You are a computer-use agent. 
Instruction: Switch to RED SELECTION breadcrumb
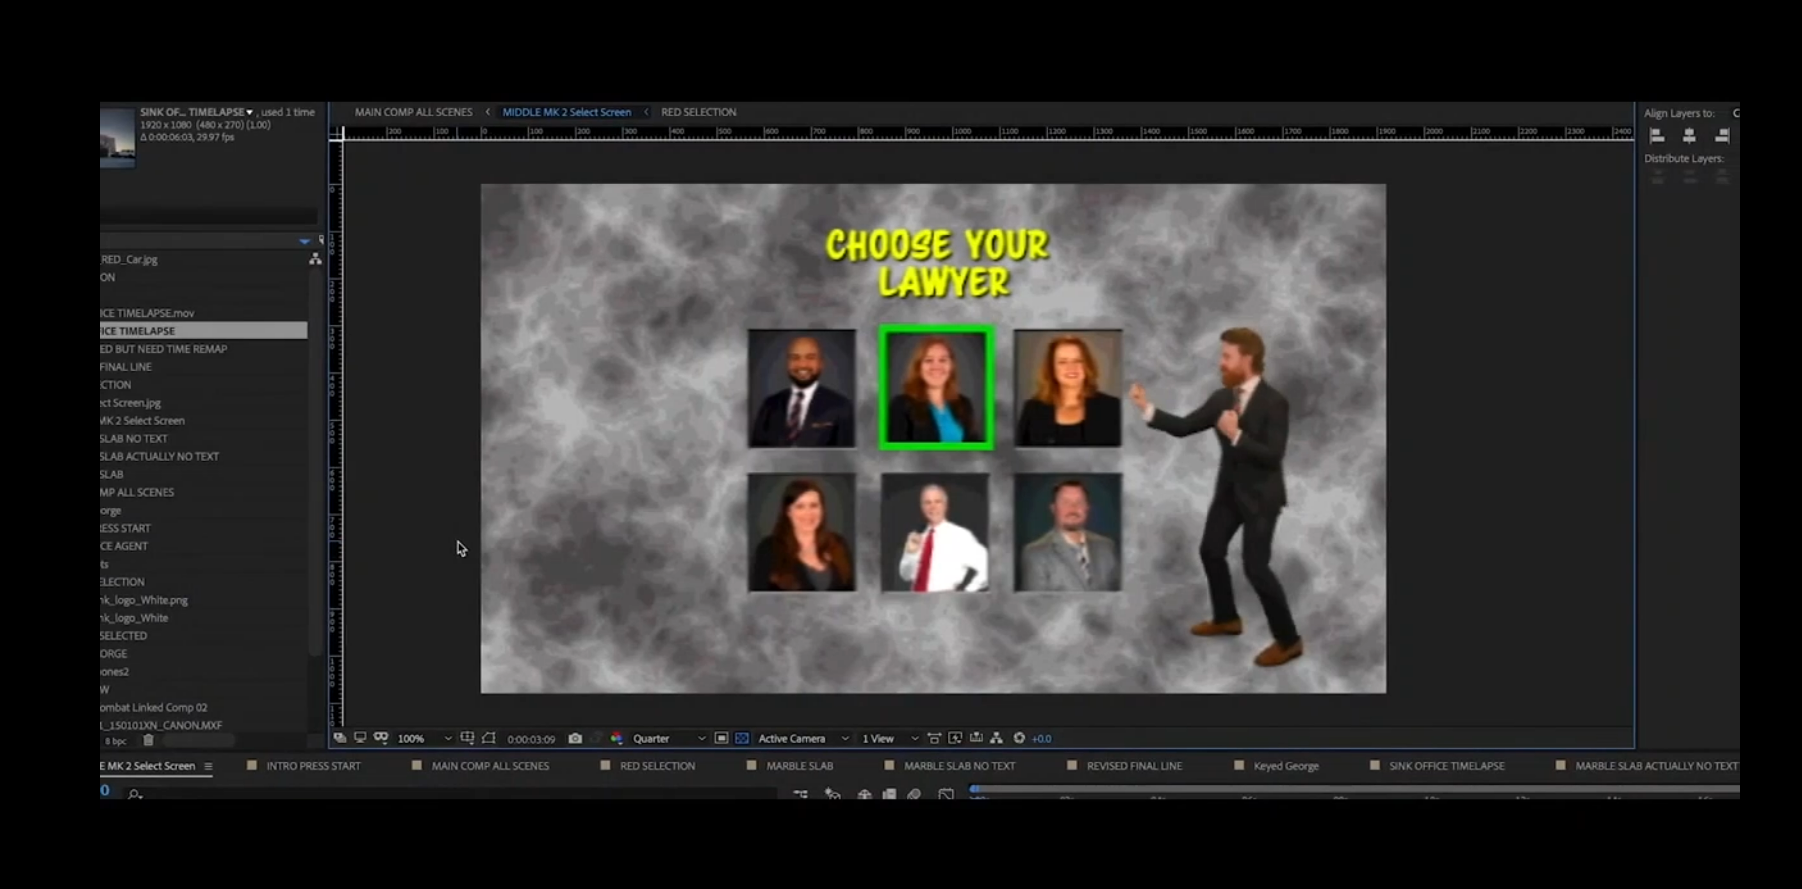(698, 112)
